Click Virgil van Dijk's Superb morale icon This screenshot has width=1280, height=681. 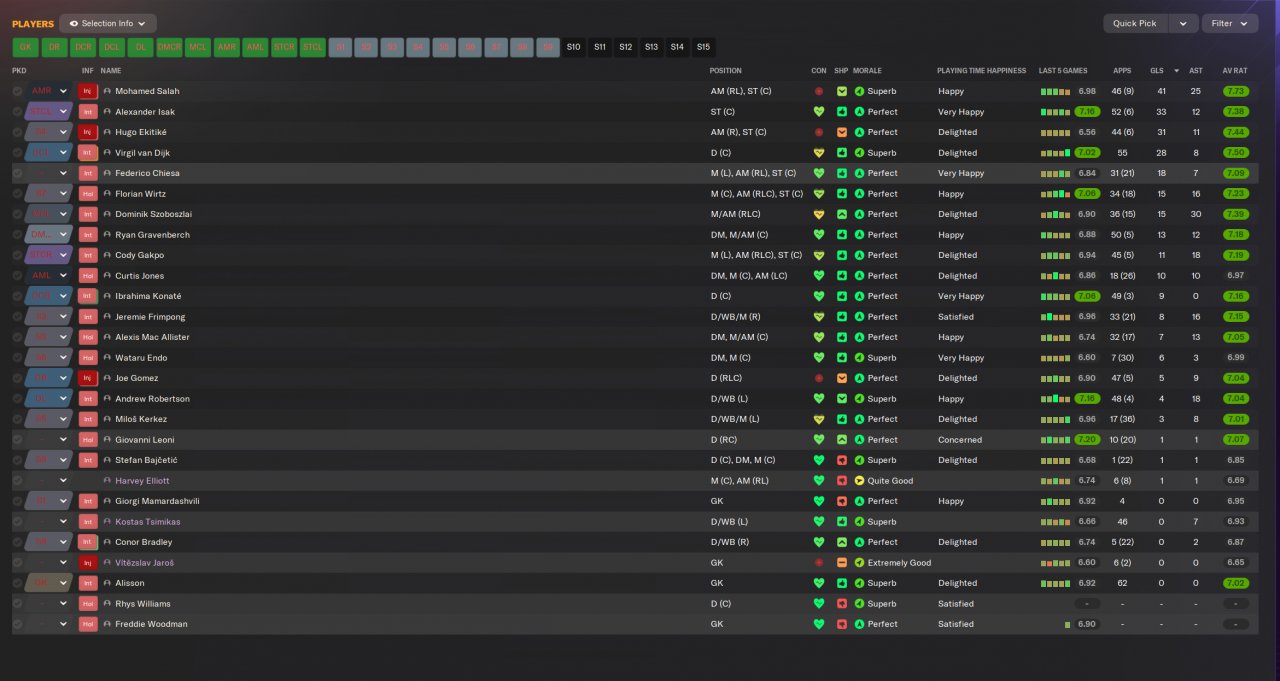(859, 153)
